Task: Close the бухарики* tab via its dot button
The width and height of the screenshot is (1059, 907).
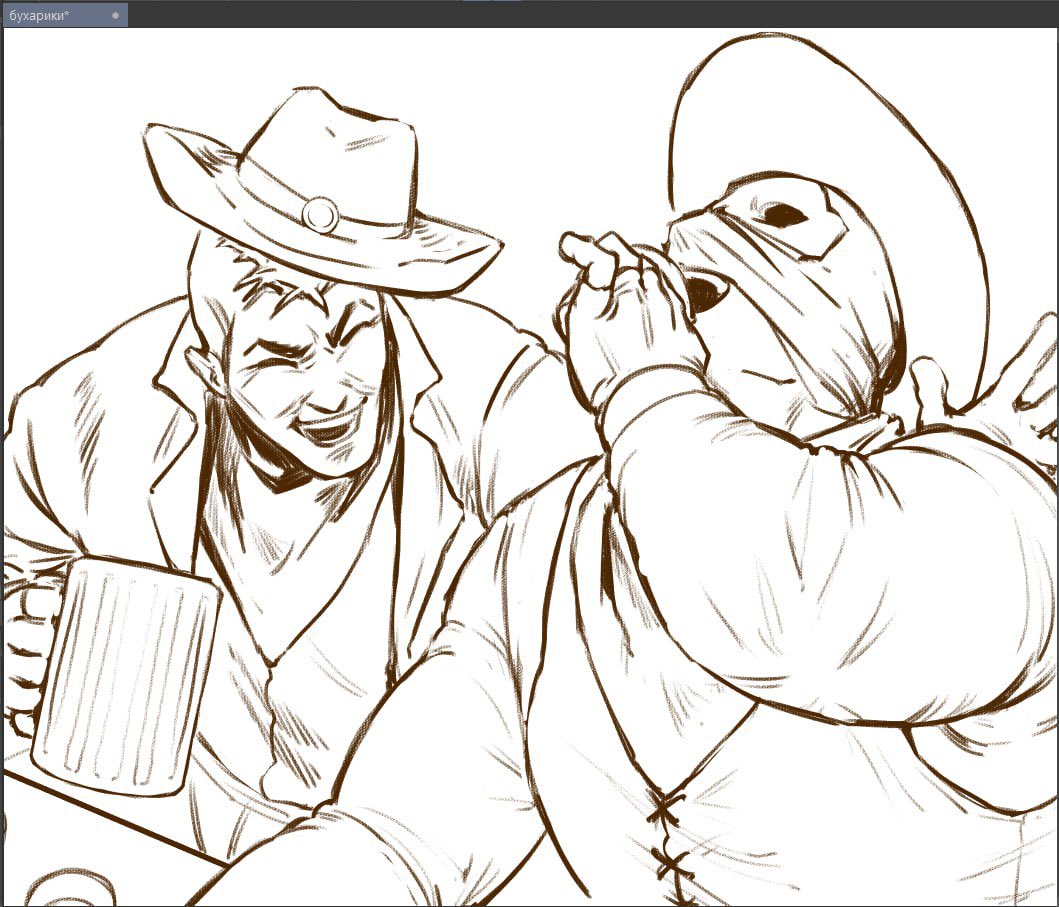Action: point(115,16)
